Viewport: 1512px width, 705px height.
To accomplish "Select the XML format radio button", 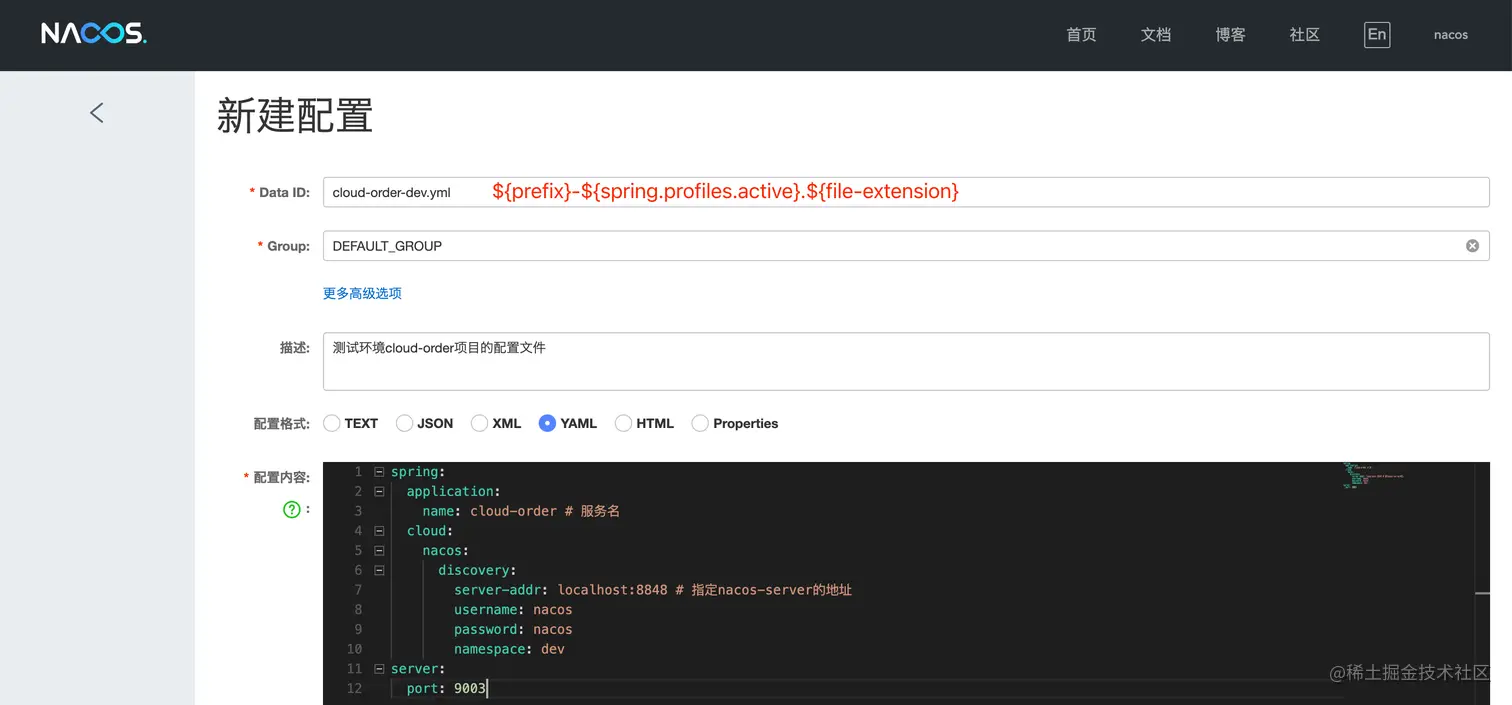I will coord(479,423).
